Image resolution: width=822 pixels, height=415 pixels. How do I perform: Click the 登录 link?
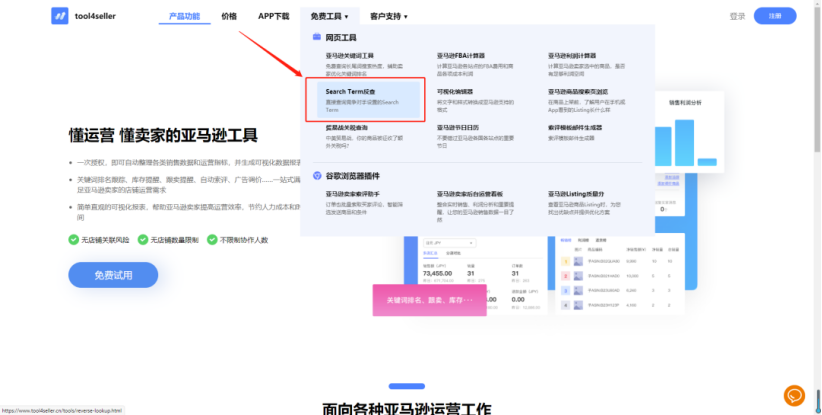click(x=737, y=16)
